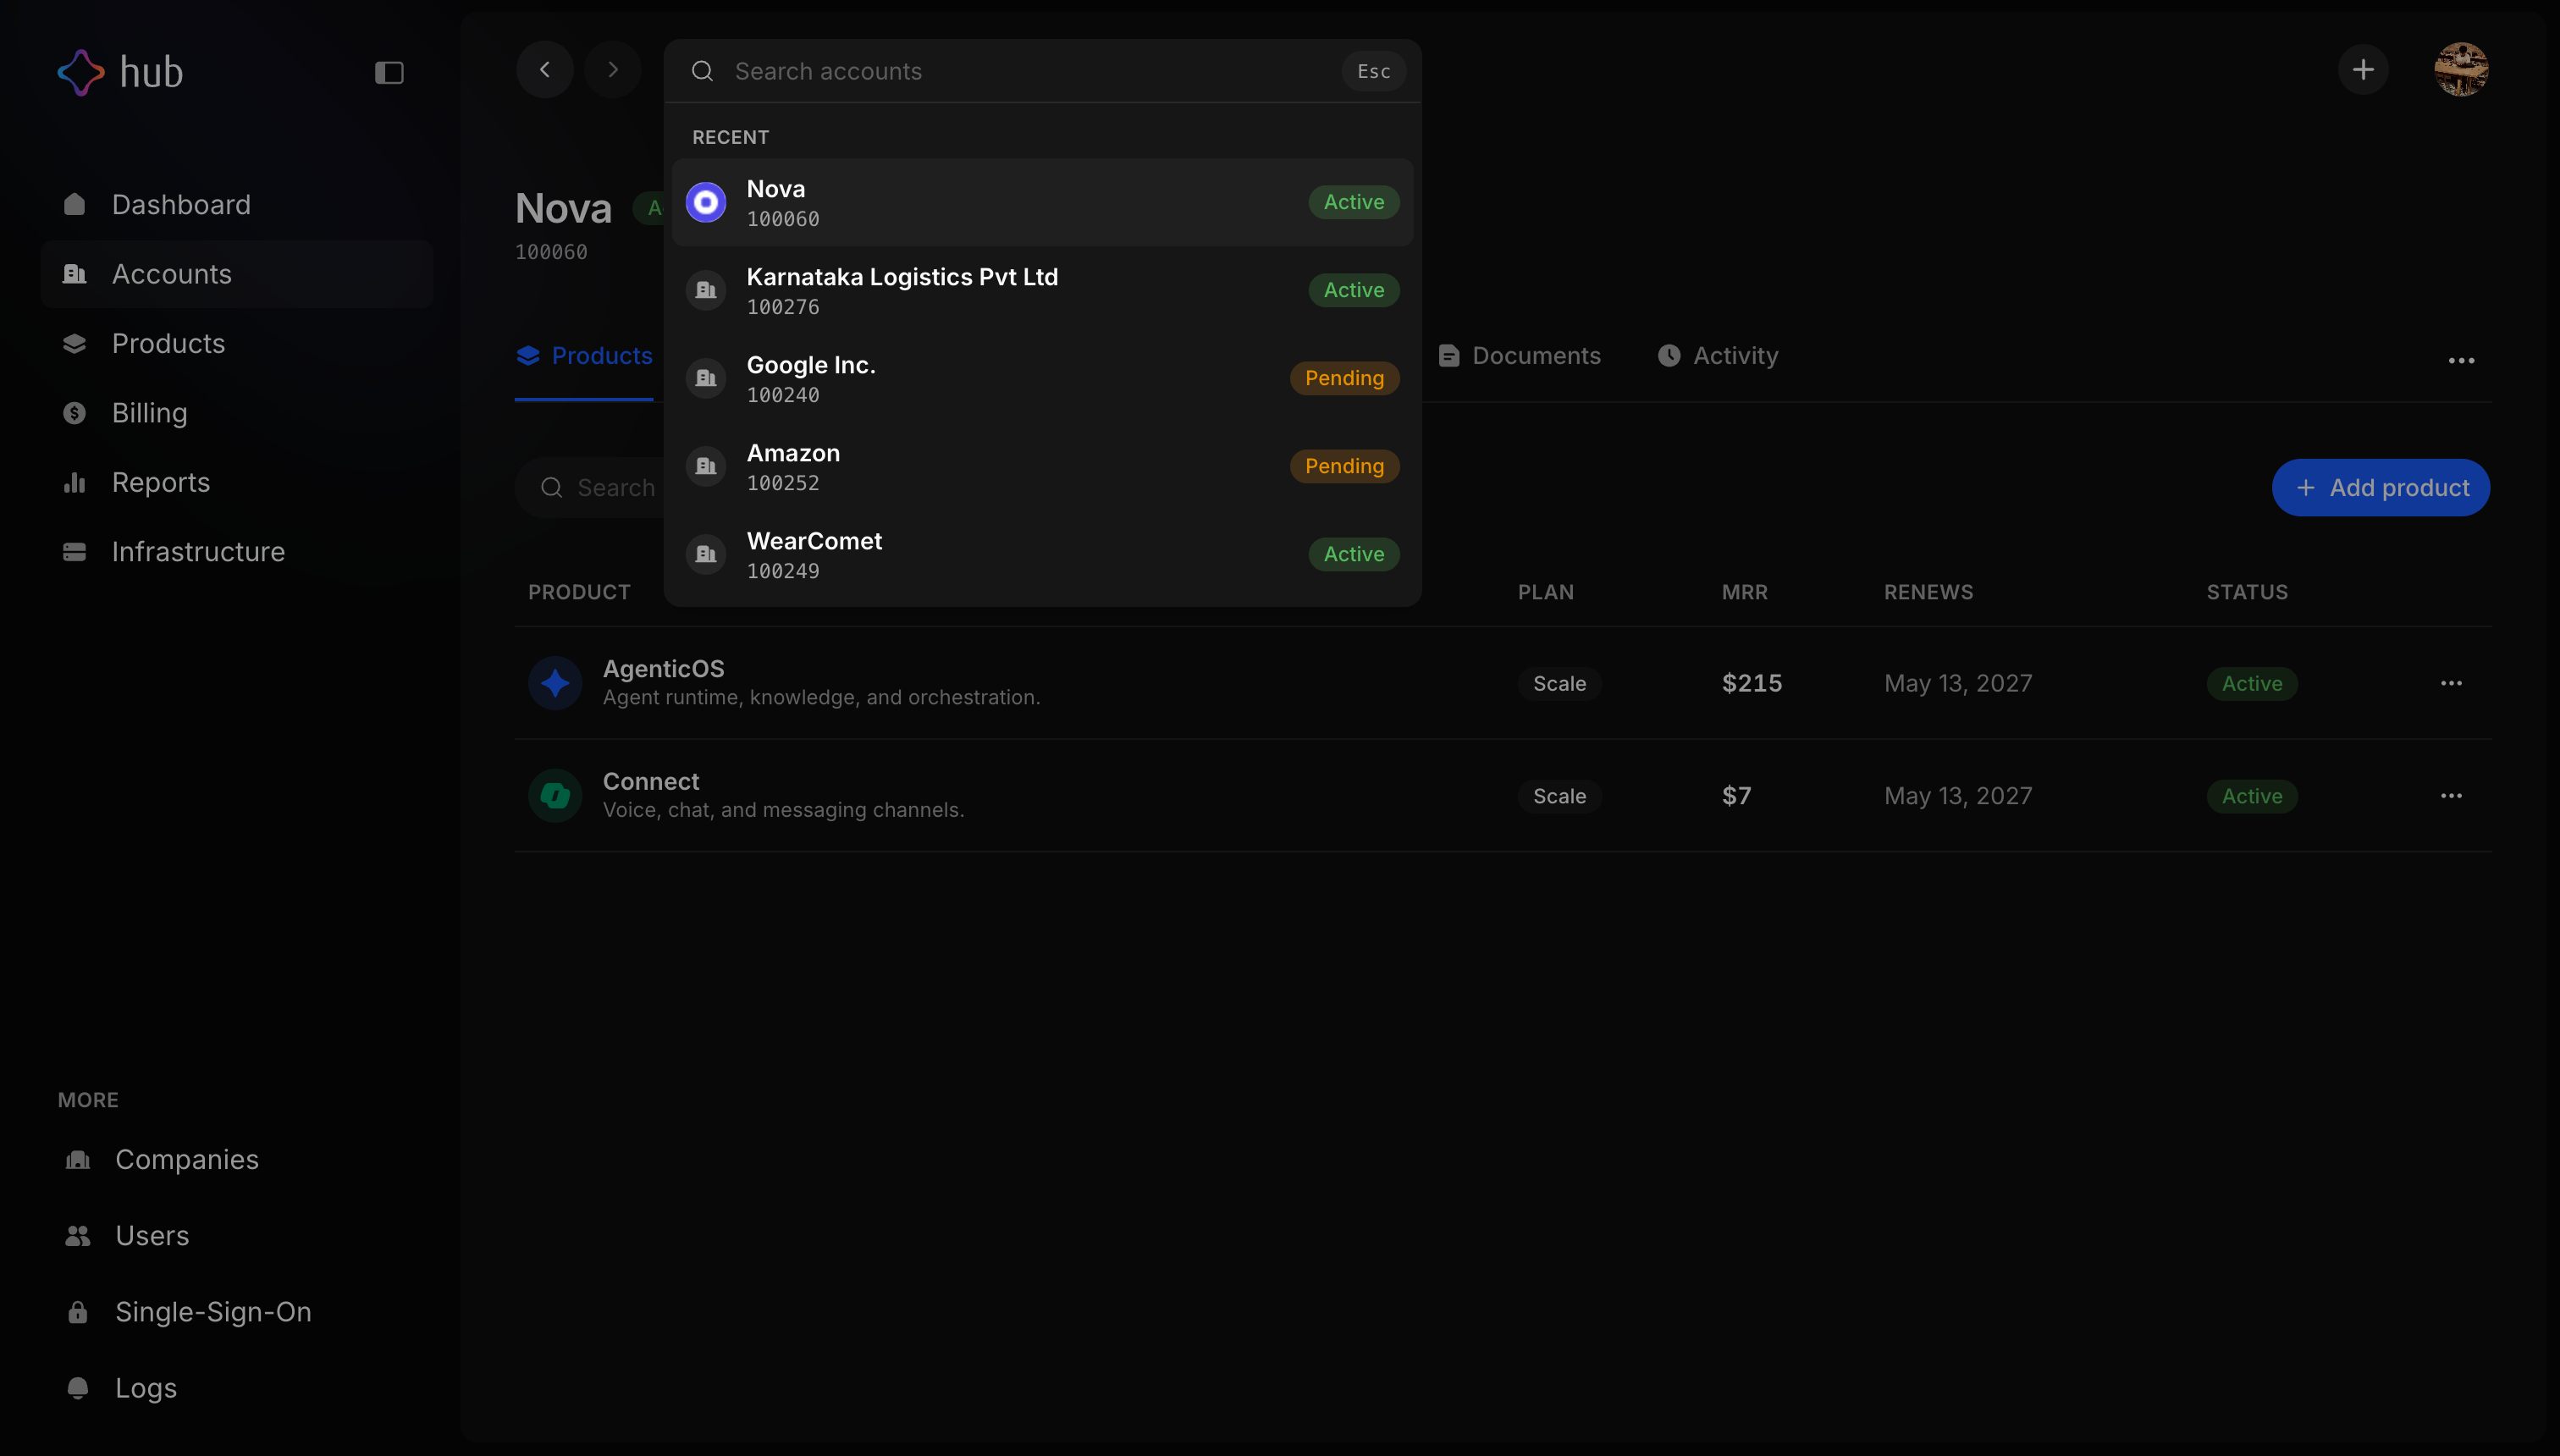The width and height of the screenshot is (2560, 1456).
Task: Click the Pending badge for Google Inc.
Action: [x=1344, y=379]
